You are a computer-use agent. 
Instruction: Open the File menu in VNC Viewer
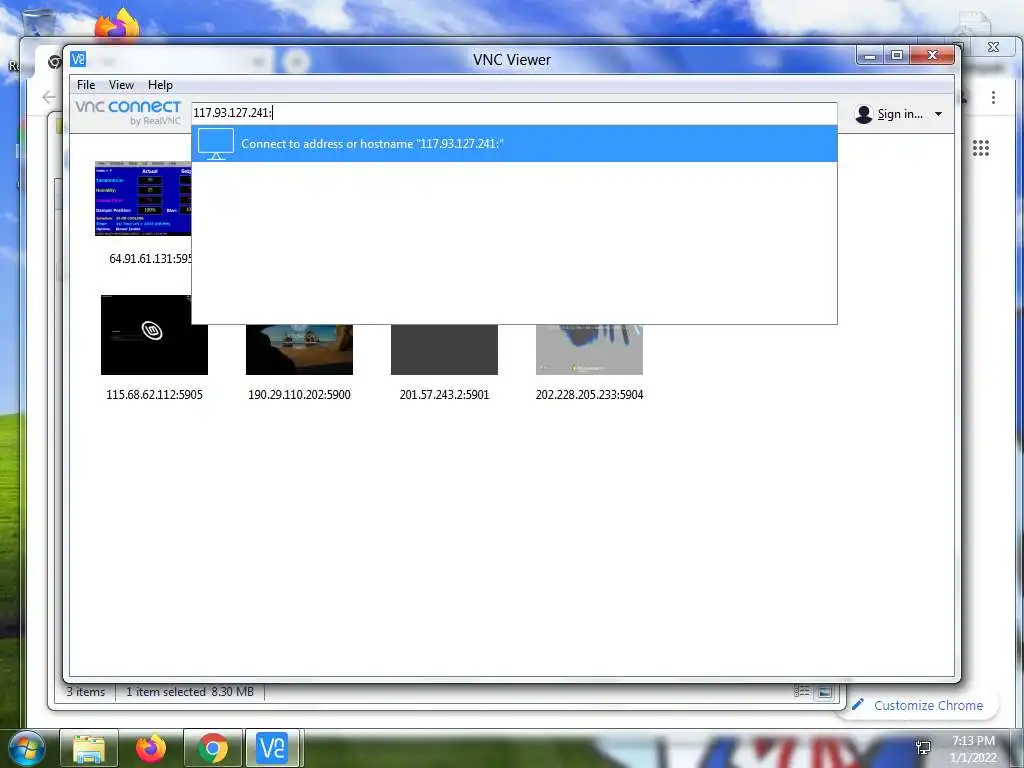click(x=86, y=85)
